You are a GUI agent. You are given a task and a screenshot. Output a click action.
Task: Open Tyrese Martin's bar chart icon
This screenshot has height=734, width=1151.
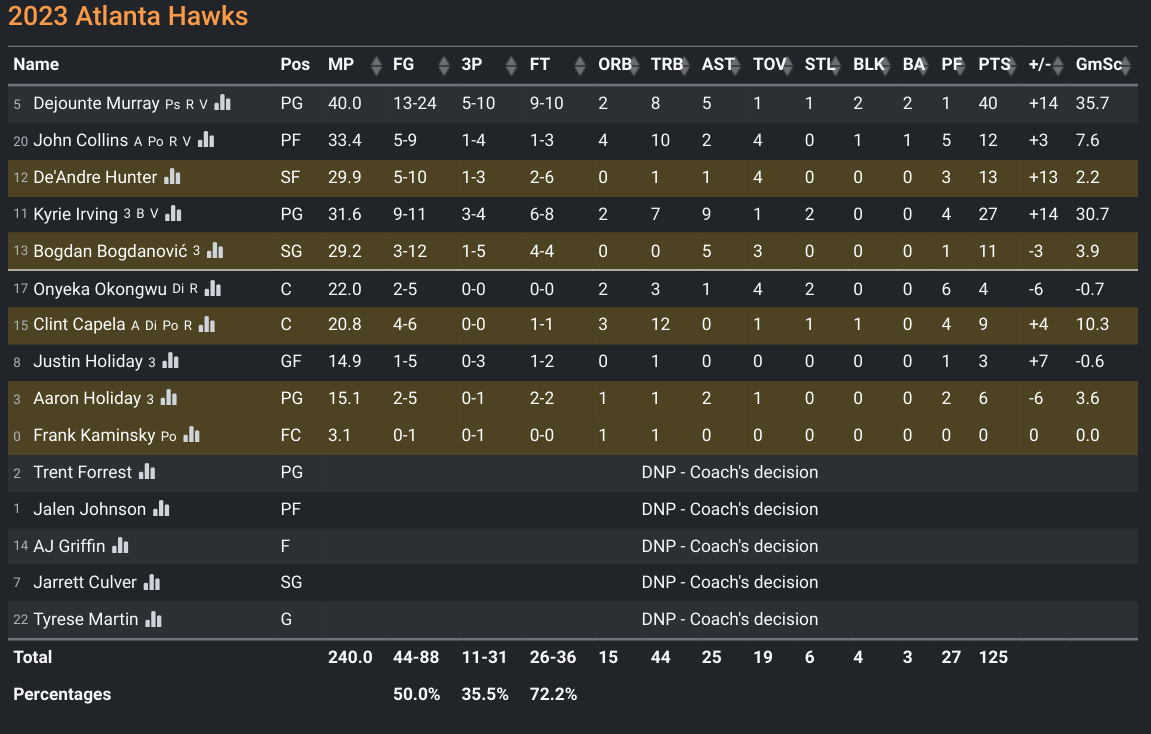tap(153, 619)
